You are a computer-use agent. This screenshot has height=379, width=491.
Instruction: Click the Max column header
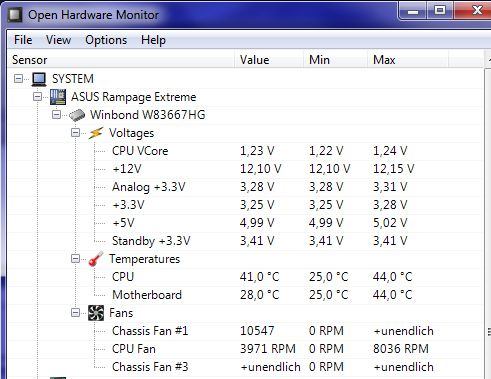[408, 60]
